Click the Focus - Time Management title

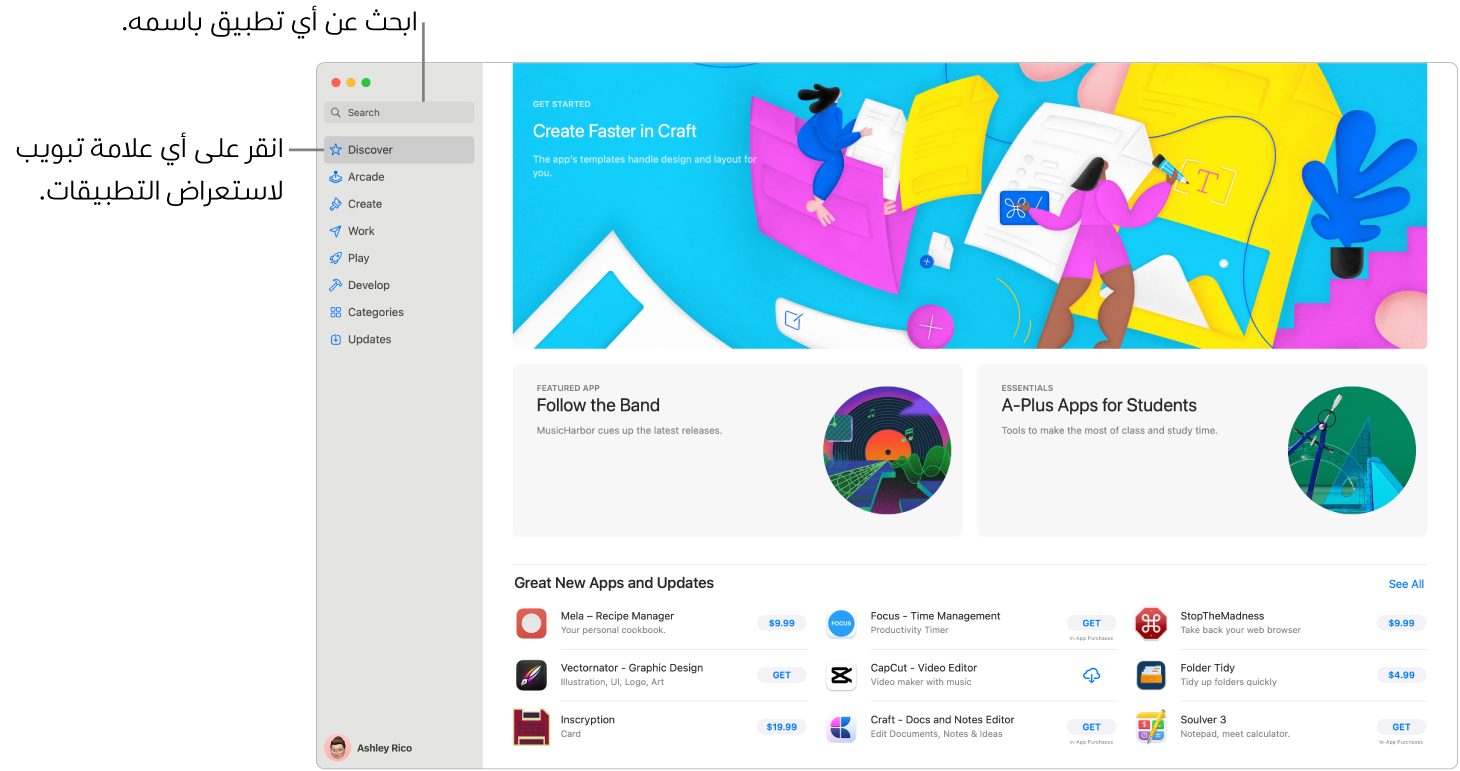935,616
